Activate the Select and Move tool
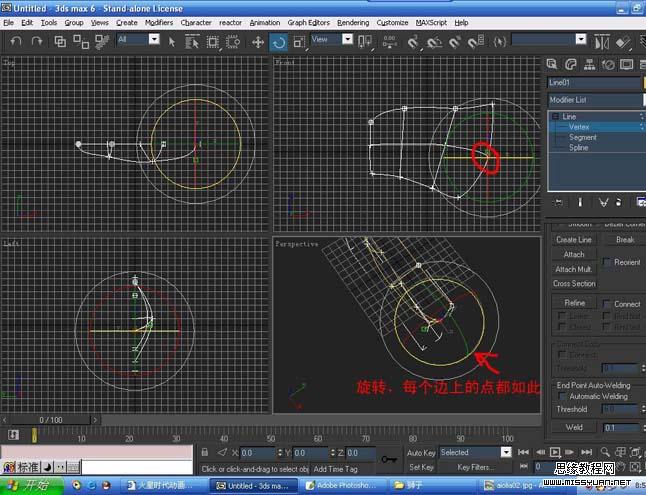Viewport: 646px width, 495px height. (x=258, y=42)
